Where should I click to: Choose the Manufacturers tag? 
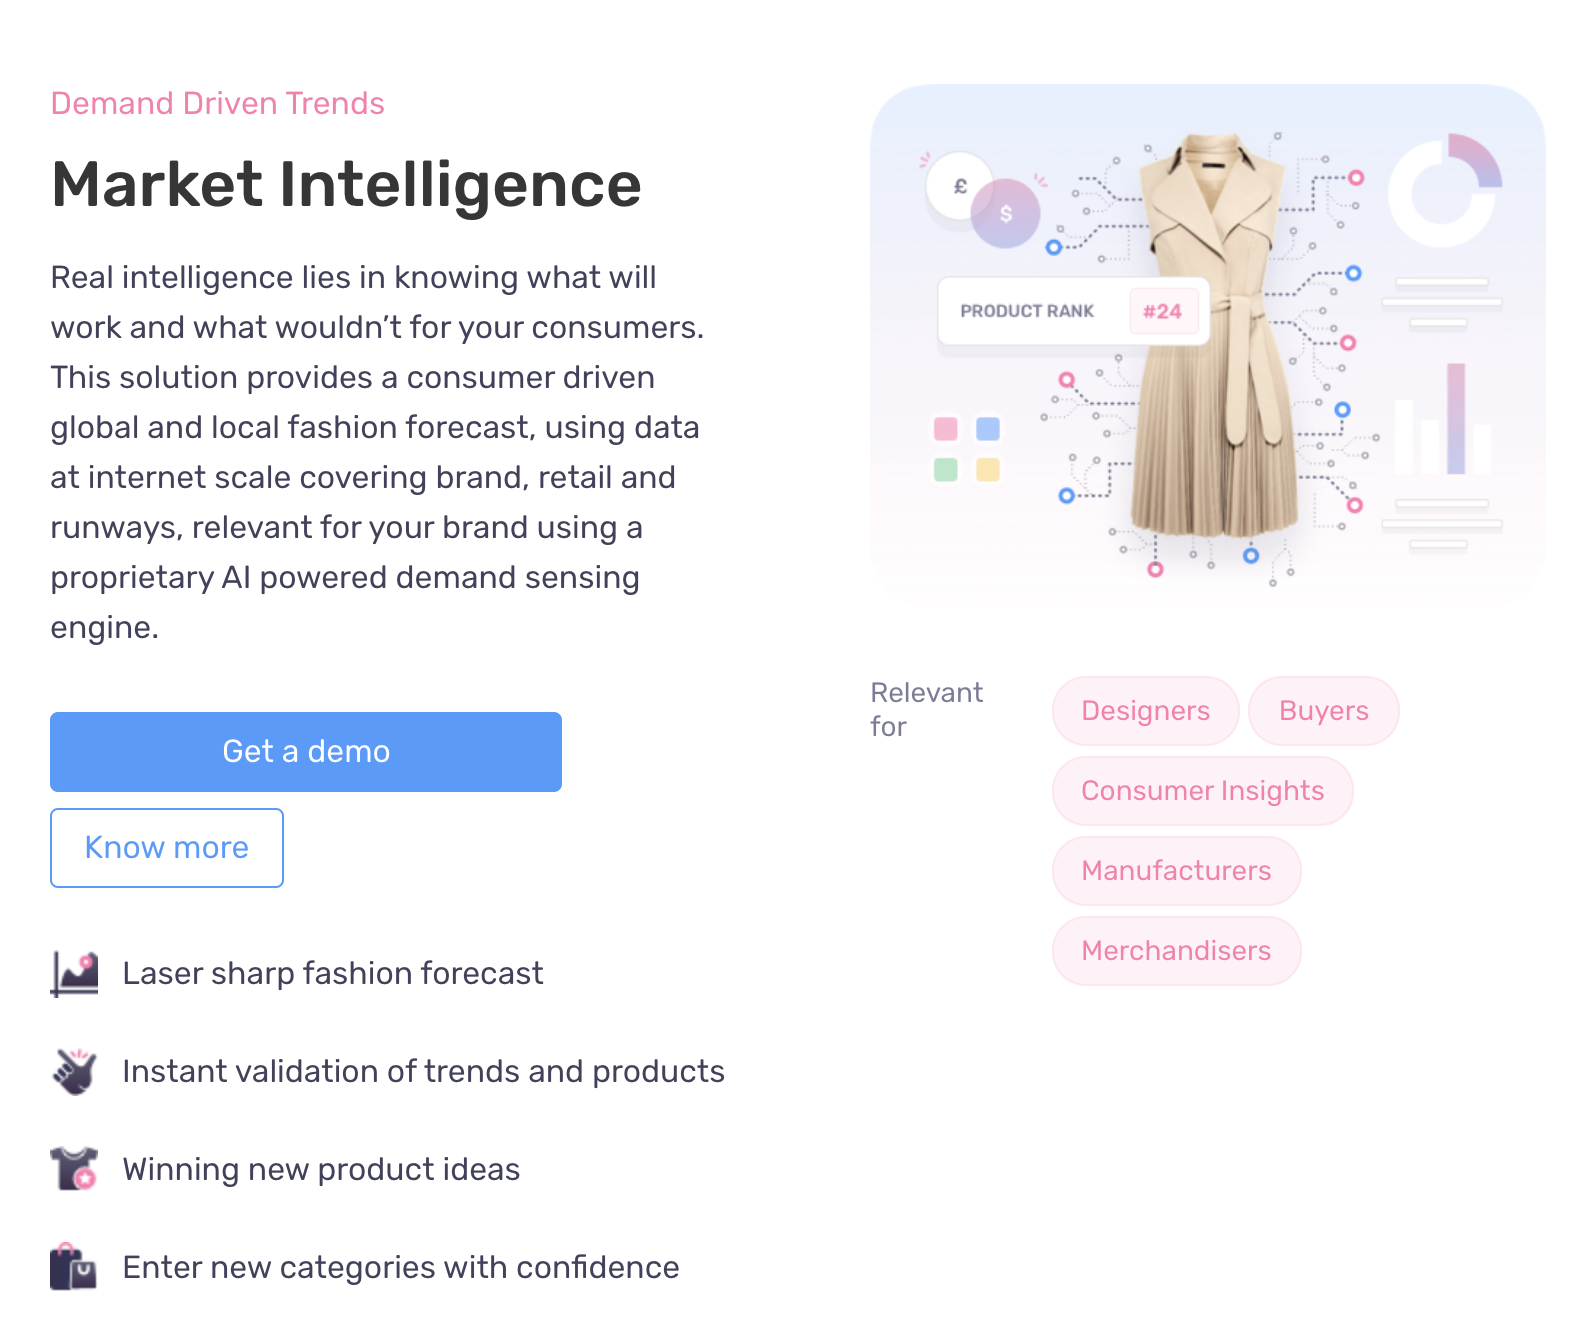click(x=1177, y=871)
